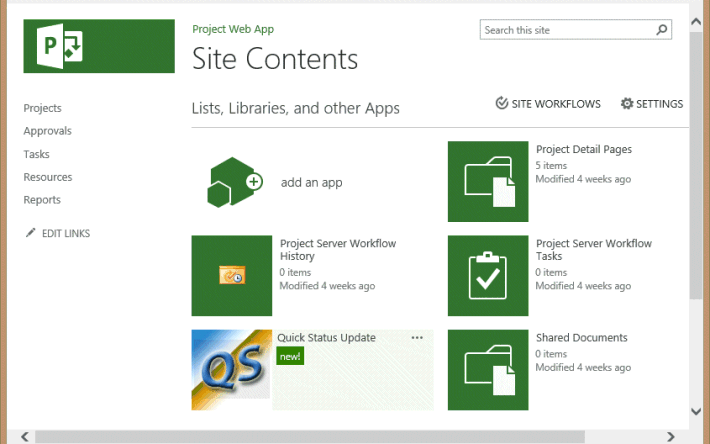Click the horizontal scrollbar thumb
This screenshot has height=444, width=710.
point(310,437)
